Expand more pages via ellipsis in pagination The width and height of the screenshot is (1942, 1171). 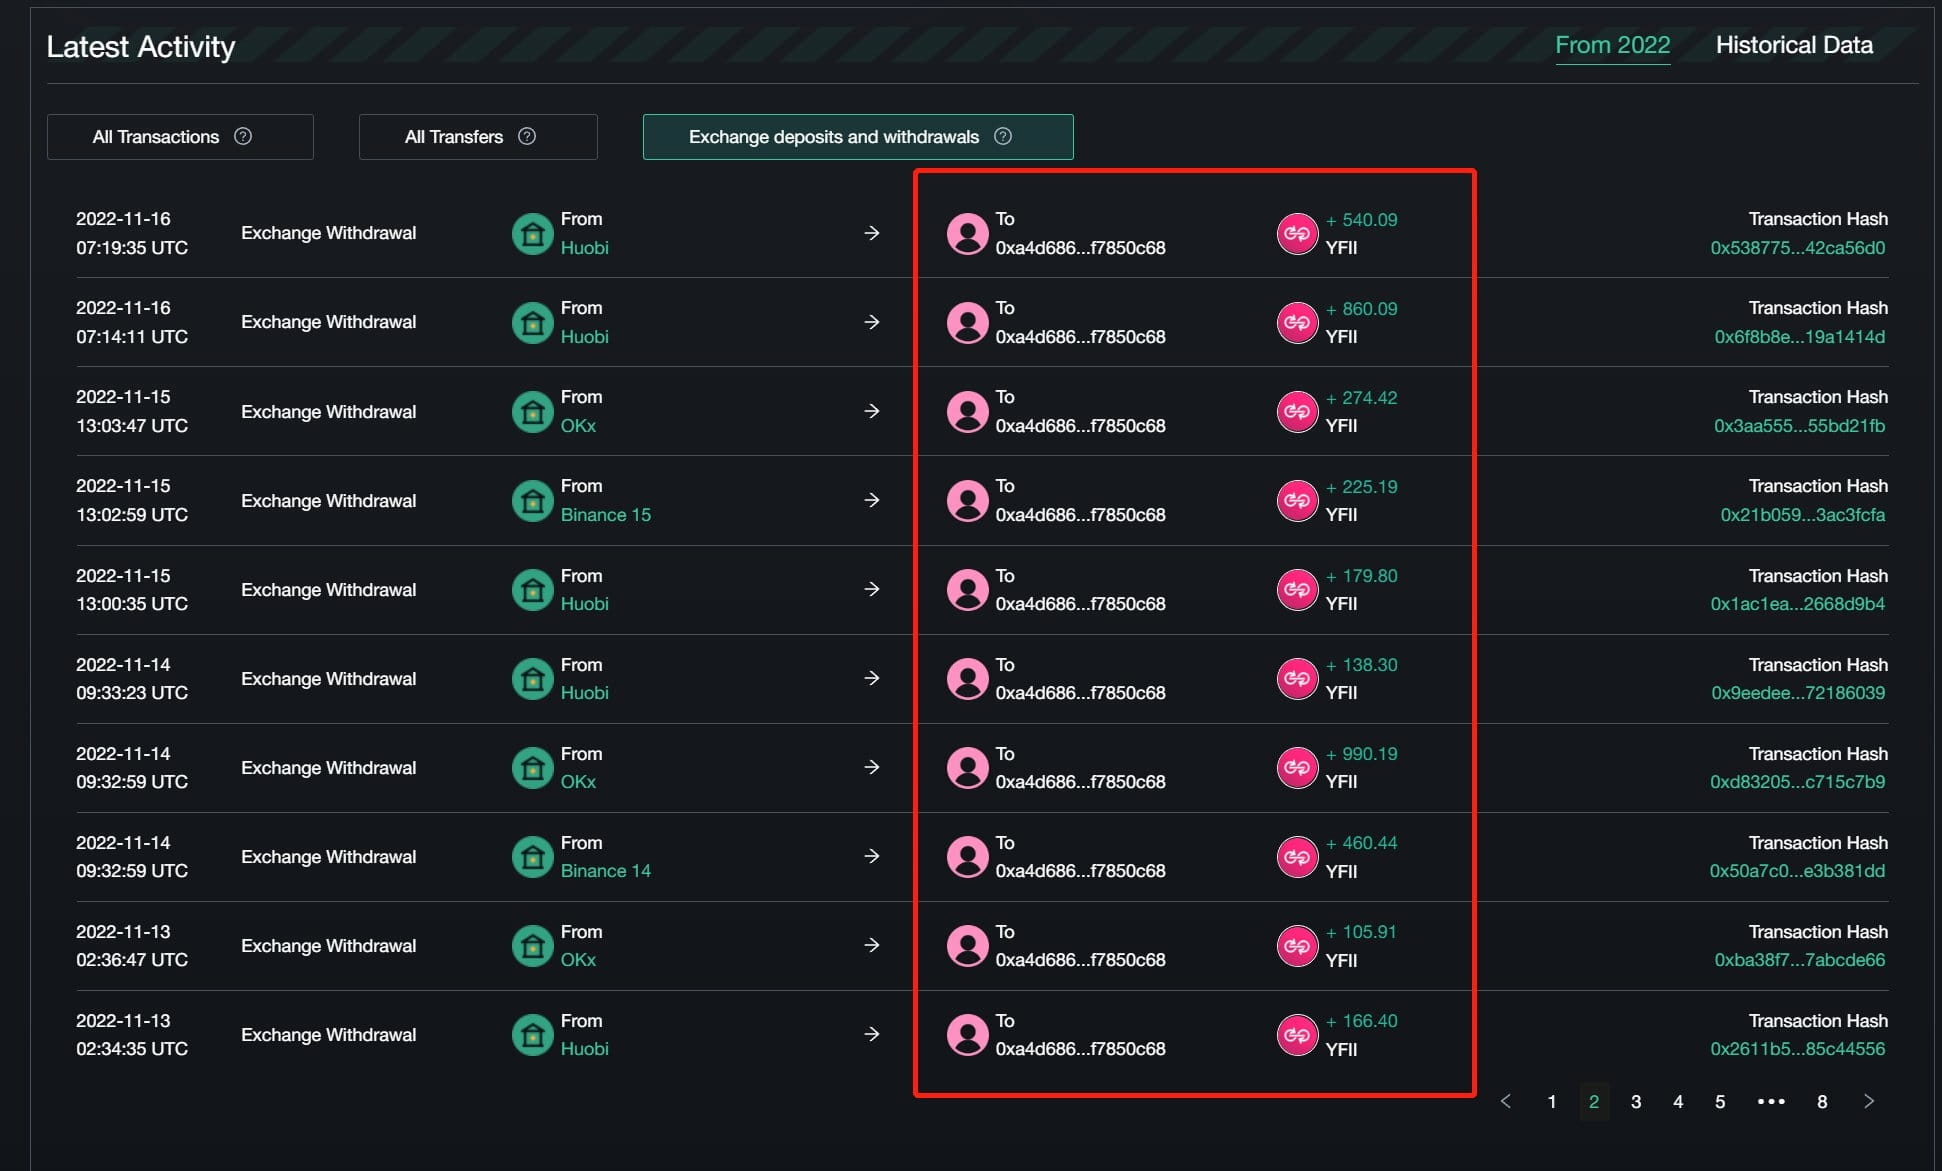1771,1101
